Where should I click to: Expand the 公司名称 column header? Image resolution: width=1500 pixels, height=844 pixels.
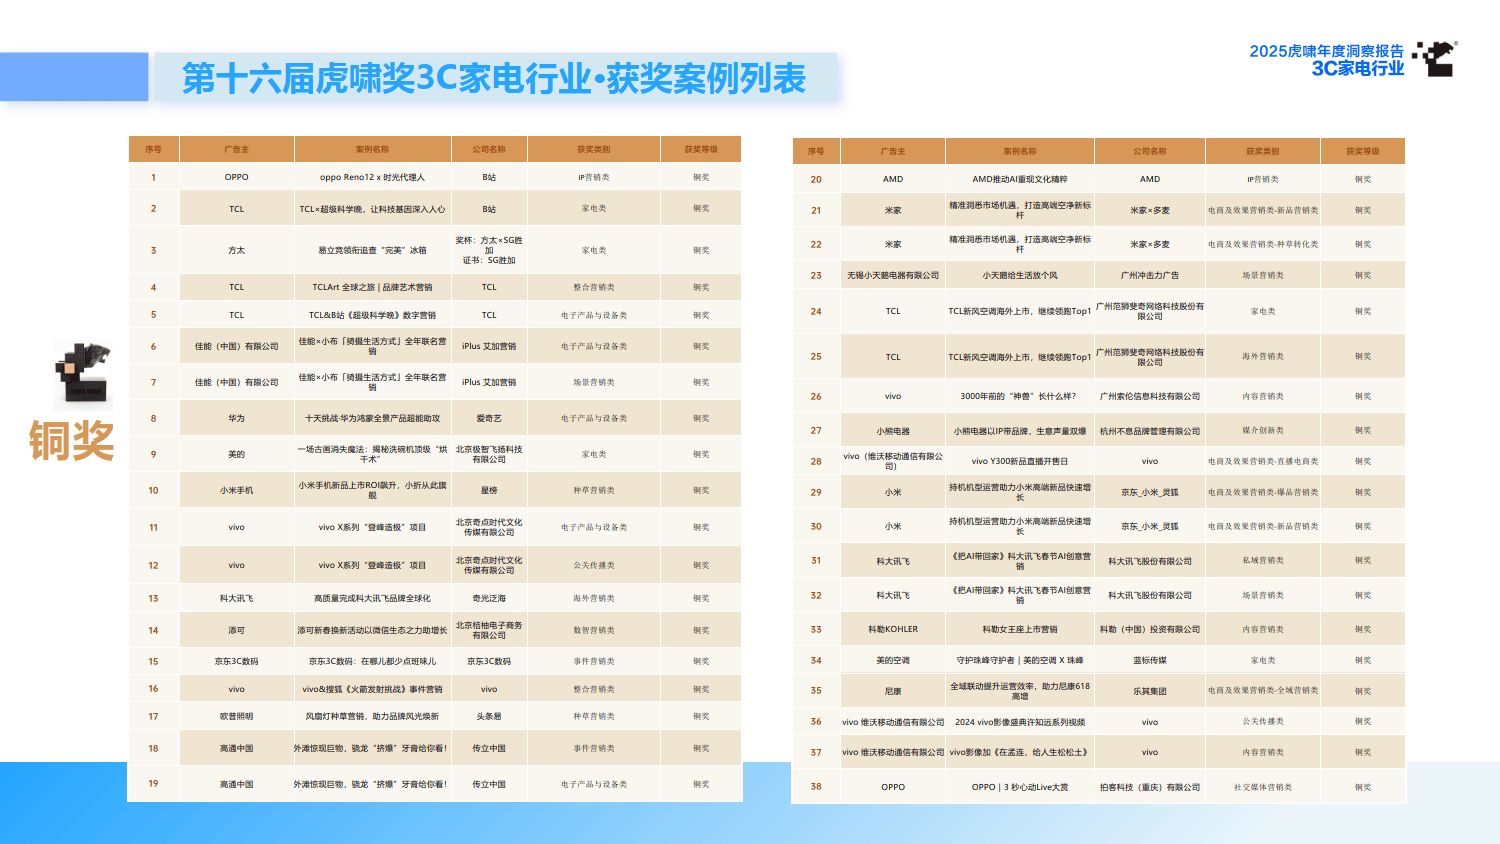[x=488, y=147]
